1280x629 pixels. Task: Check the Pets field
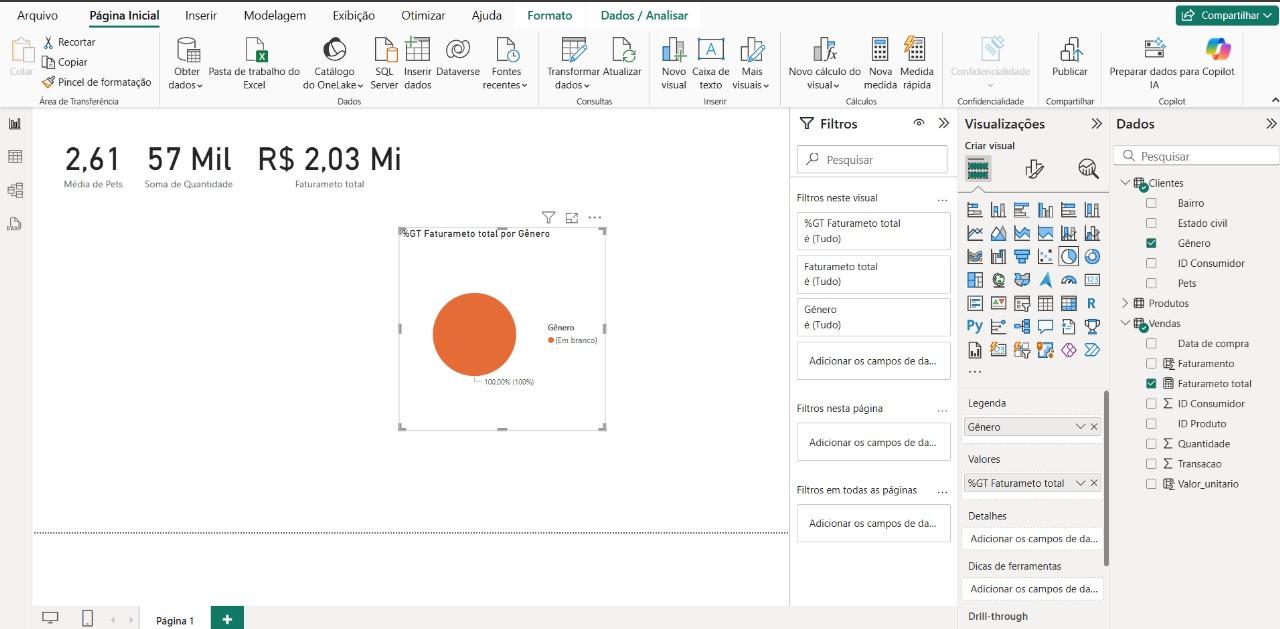click(1151, 283)
